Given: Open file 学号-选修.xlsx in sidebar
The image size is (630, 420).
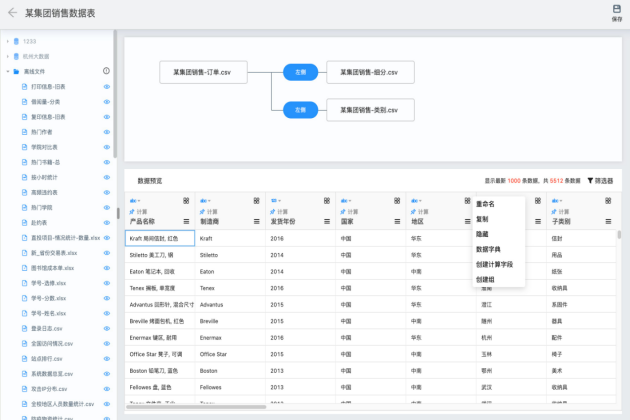Looking at the screenshot, I should pyautogui.click(x=49, y=283).
